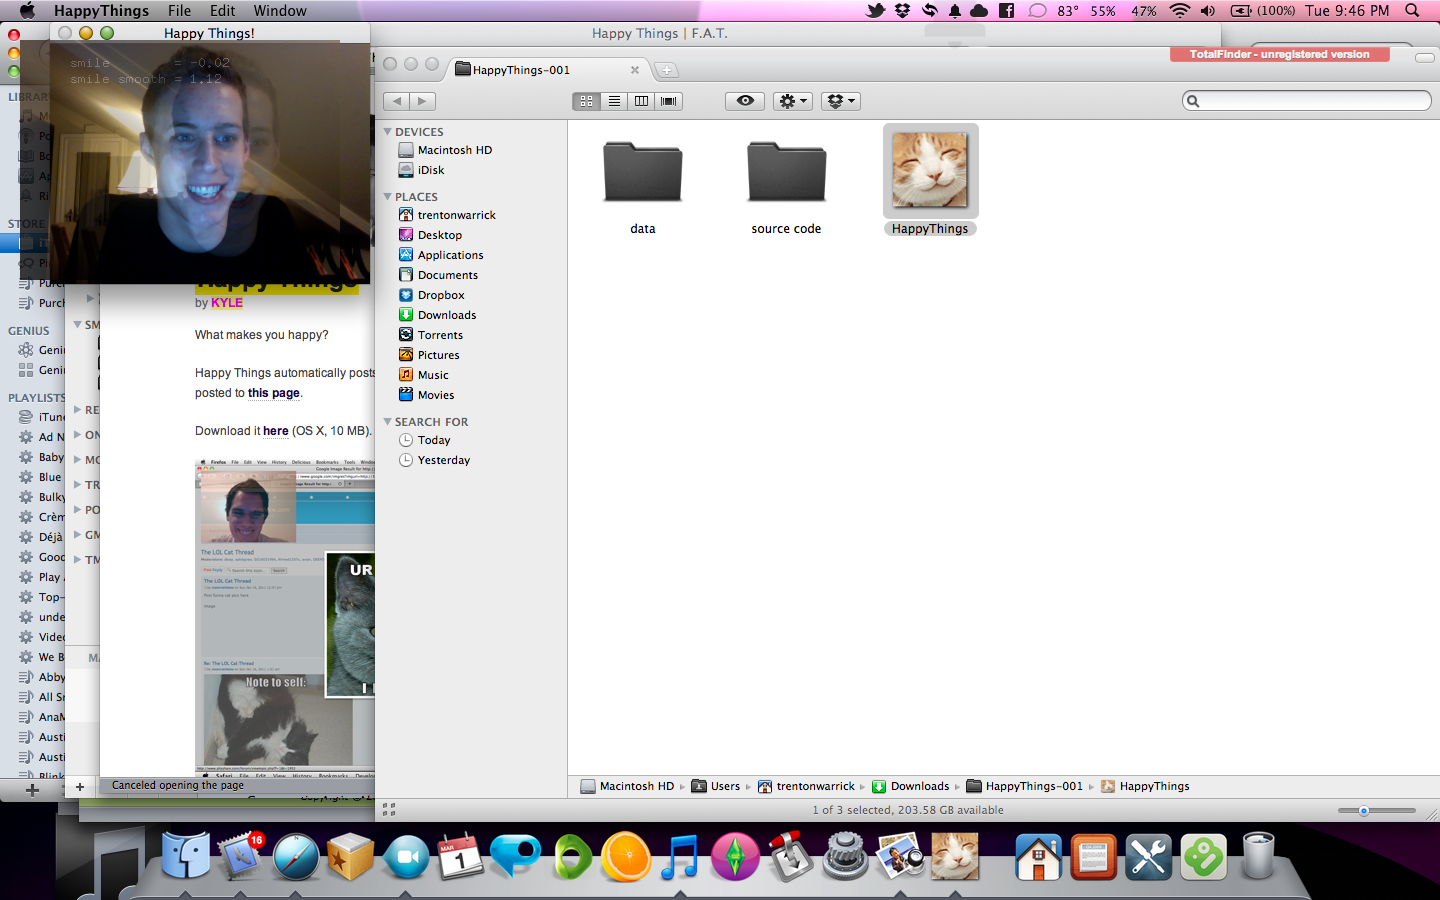Switch Finder to column view

[x=641, y=101]
